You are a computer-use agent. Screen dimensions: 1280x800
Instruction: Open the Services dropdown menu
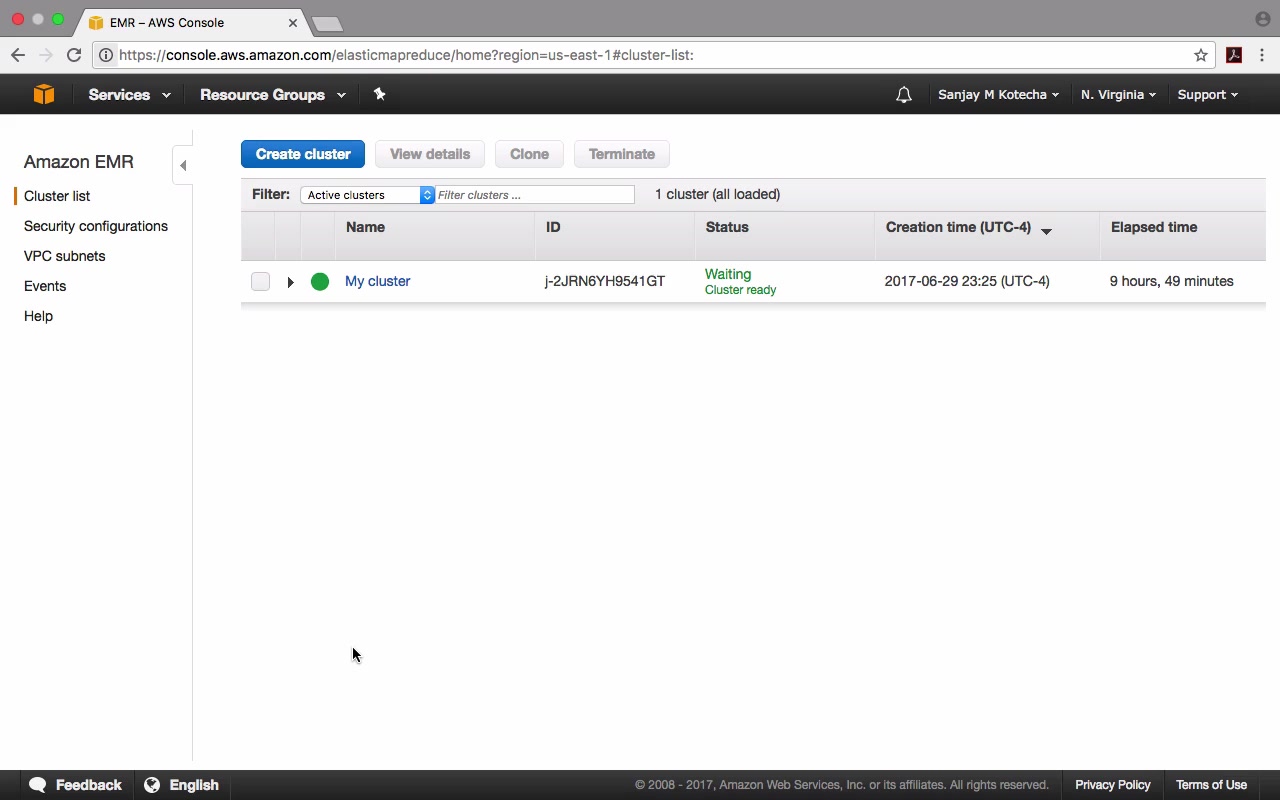click(x=129, y=95)
